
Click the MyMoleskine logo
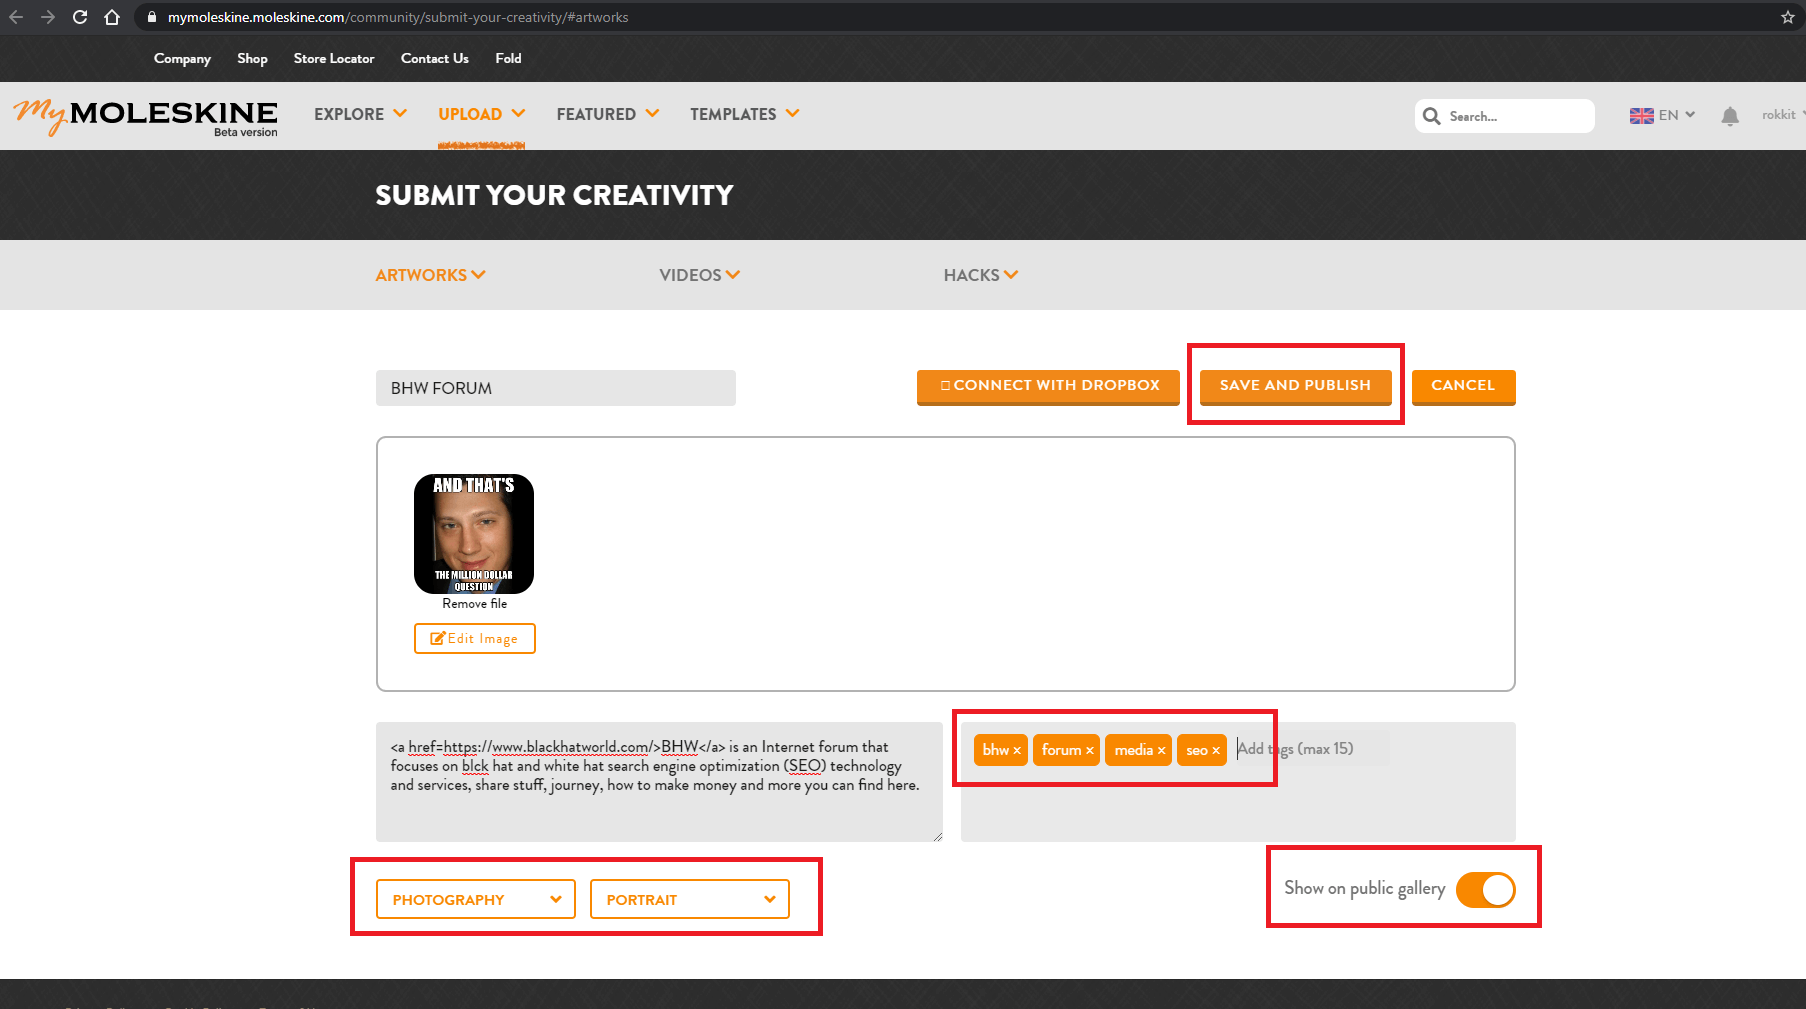pos(146,117)
